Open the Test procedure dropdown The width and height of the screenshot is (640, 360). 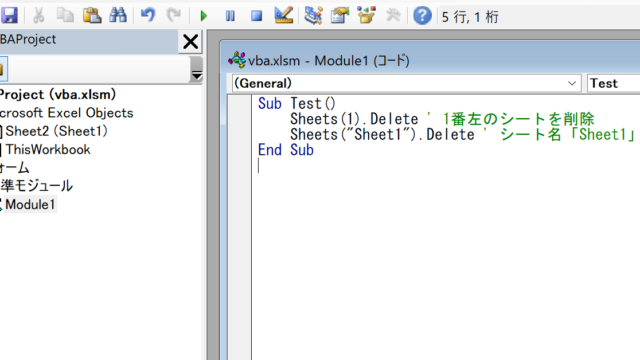tap(613, 83)
